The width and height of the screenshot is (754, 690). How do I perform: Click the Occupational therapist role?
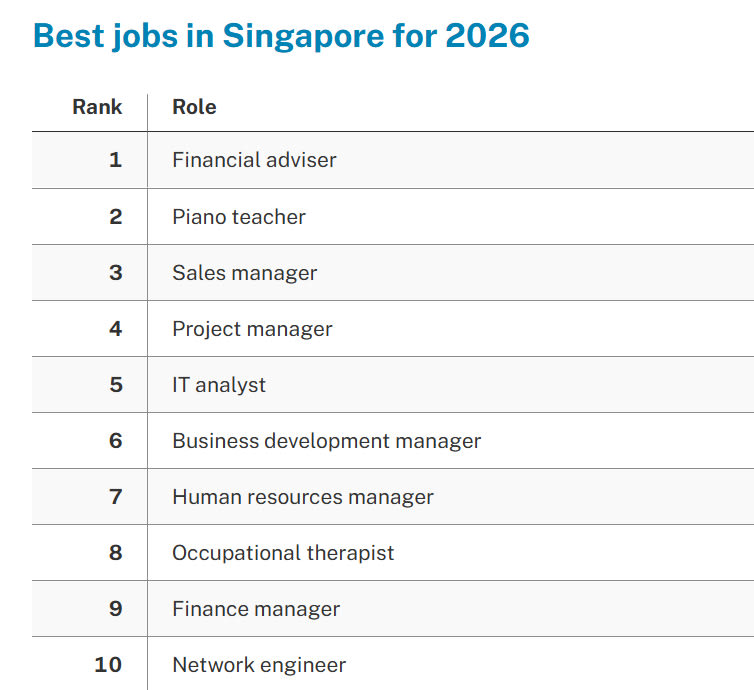[x=283, y=553]
